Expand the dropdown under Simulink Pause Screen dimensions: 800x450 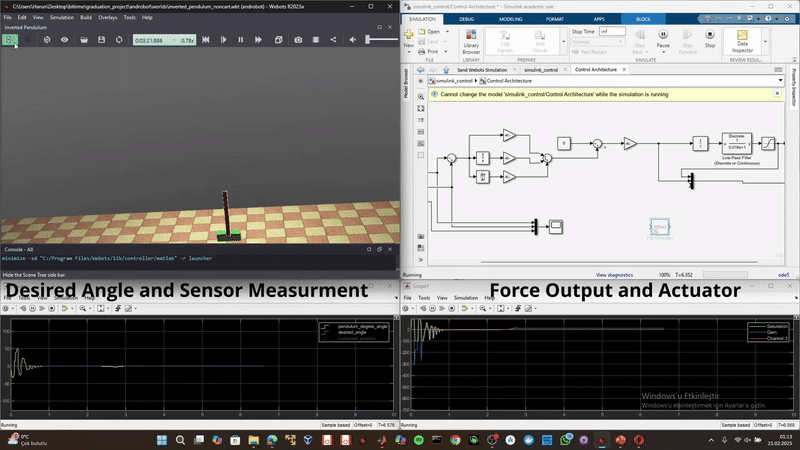point(663,52)
